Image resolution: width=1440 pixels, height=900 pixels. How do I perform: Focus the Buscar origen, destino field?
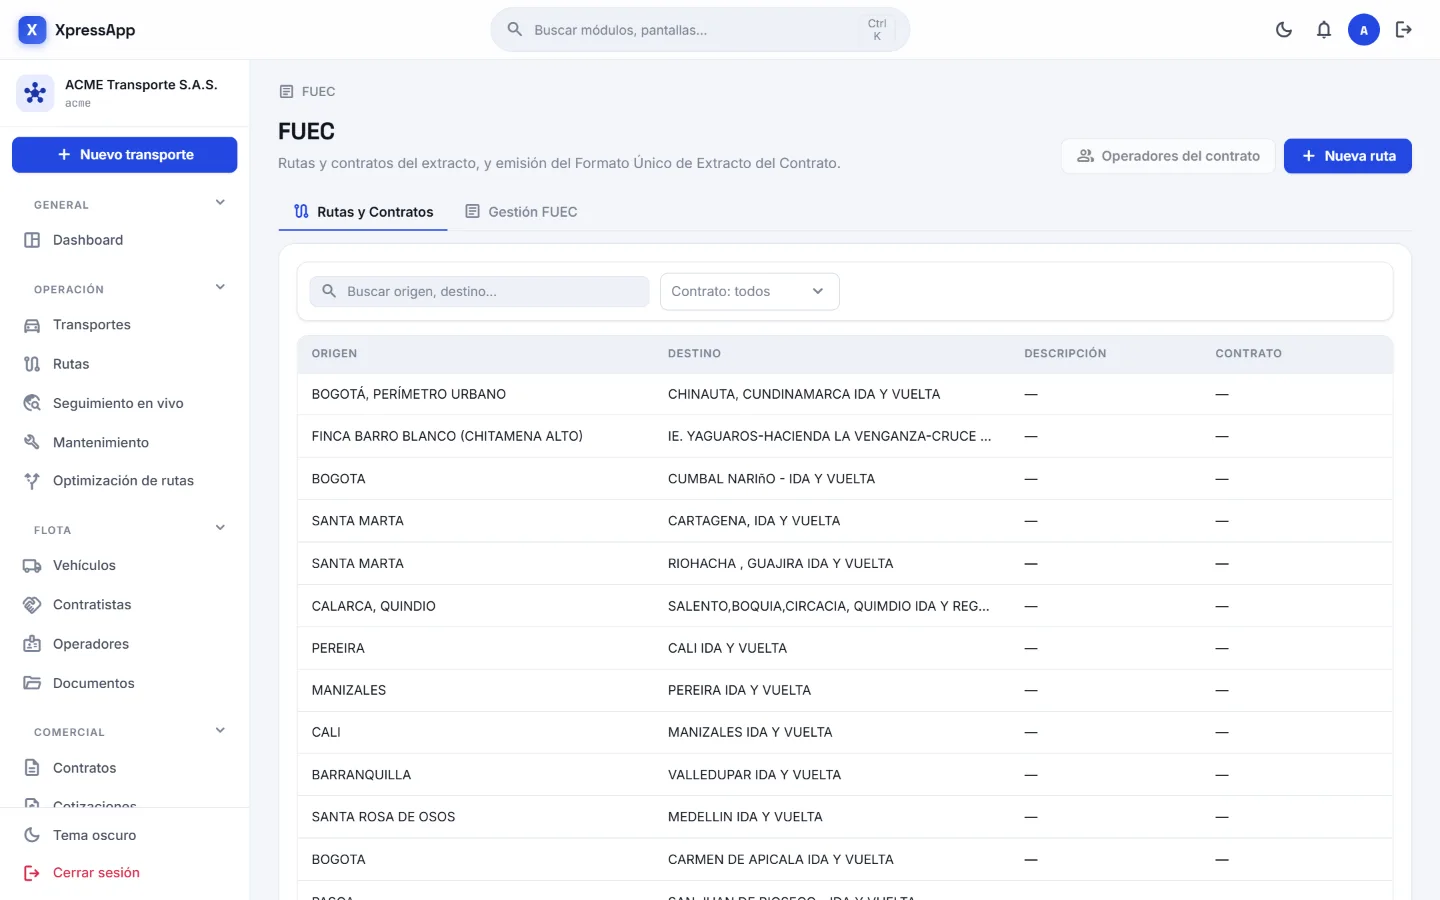point(479,291)
